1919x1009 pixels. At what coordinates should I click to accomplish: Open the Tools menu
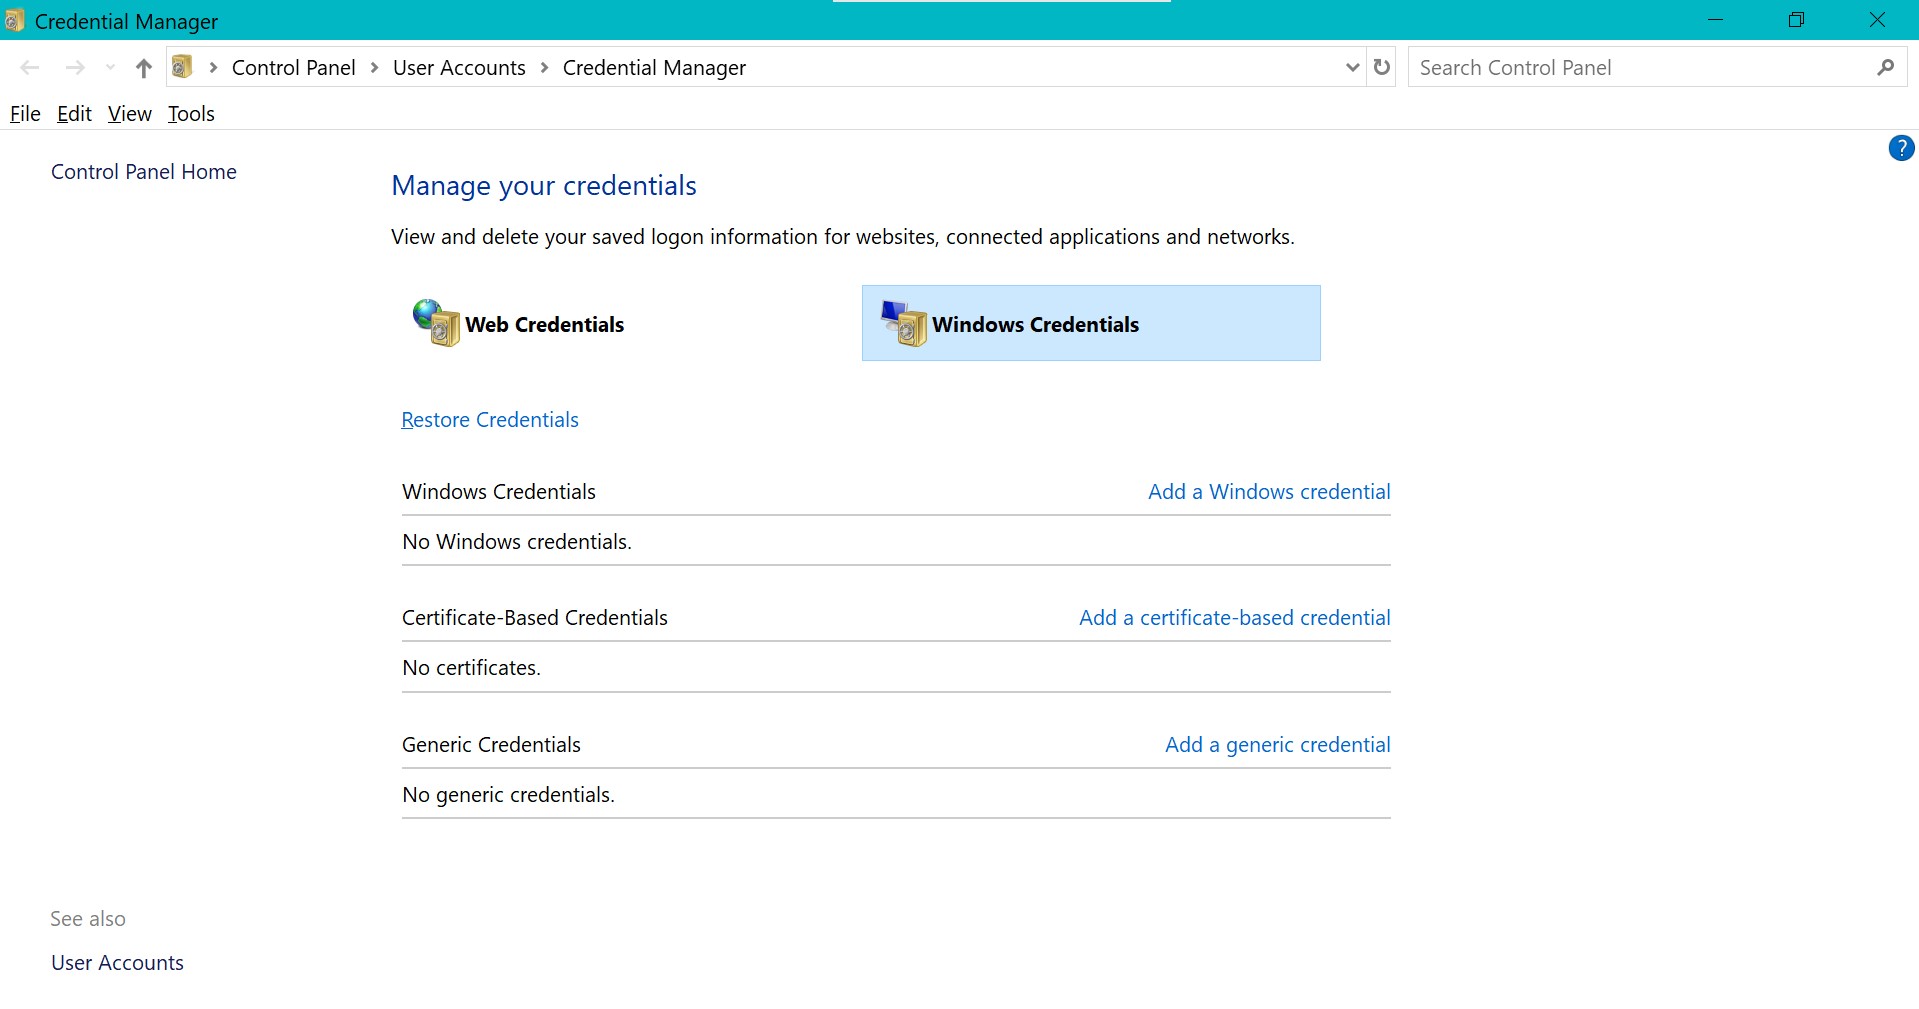tap(191, 113)
